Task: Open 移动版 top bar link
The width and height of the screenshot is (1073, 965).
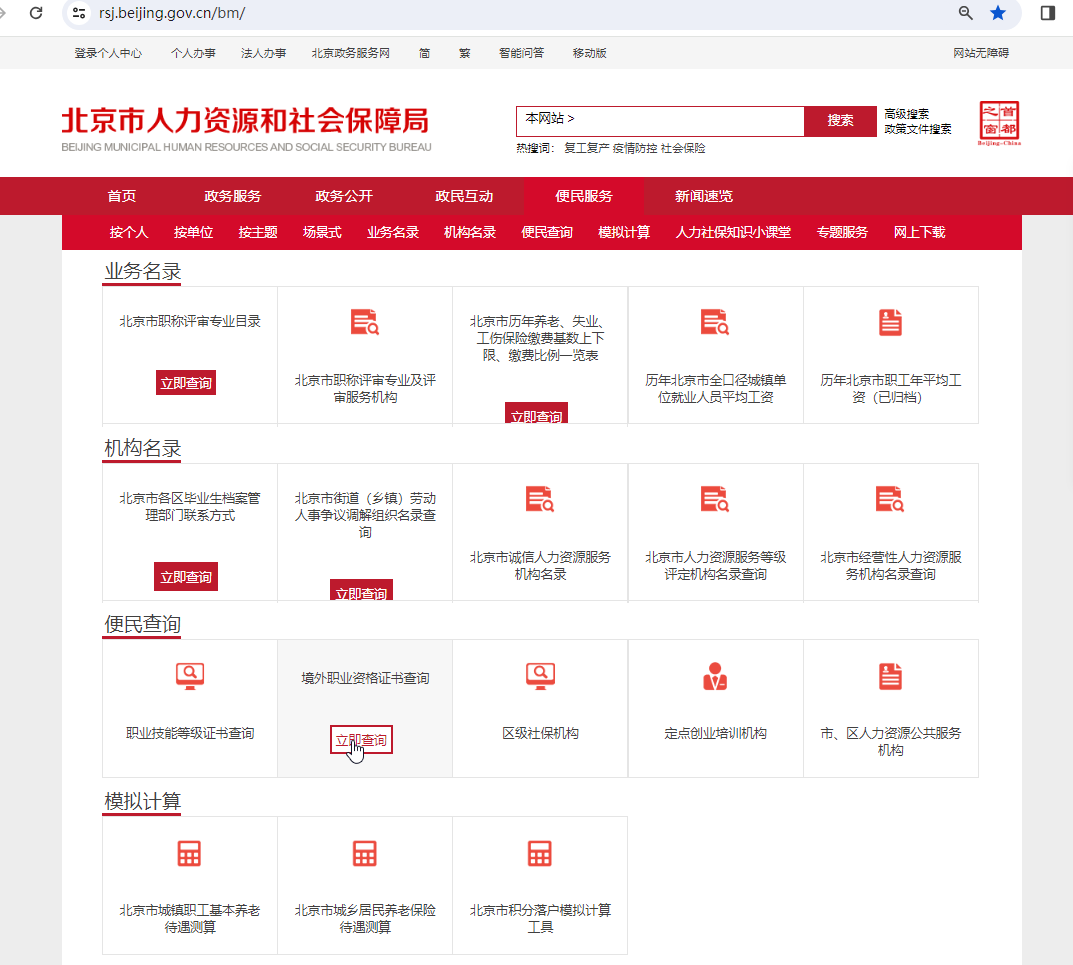Action: coord(589,53)
